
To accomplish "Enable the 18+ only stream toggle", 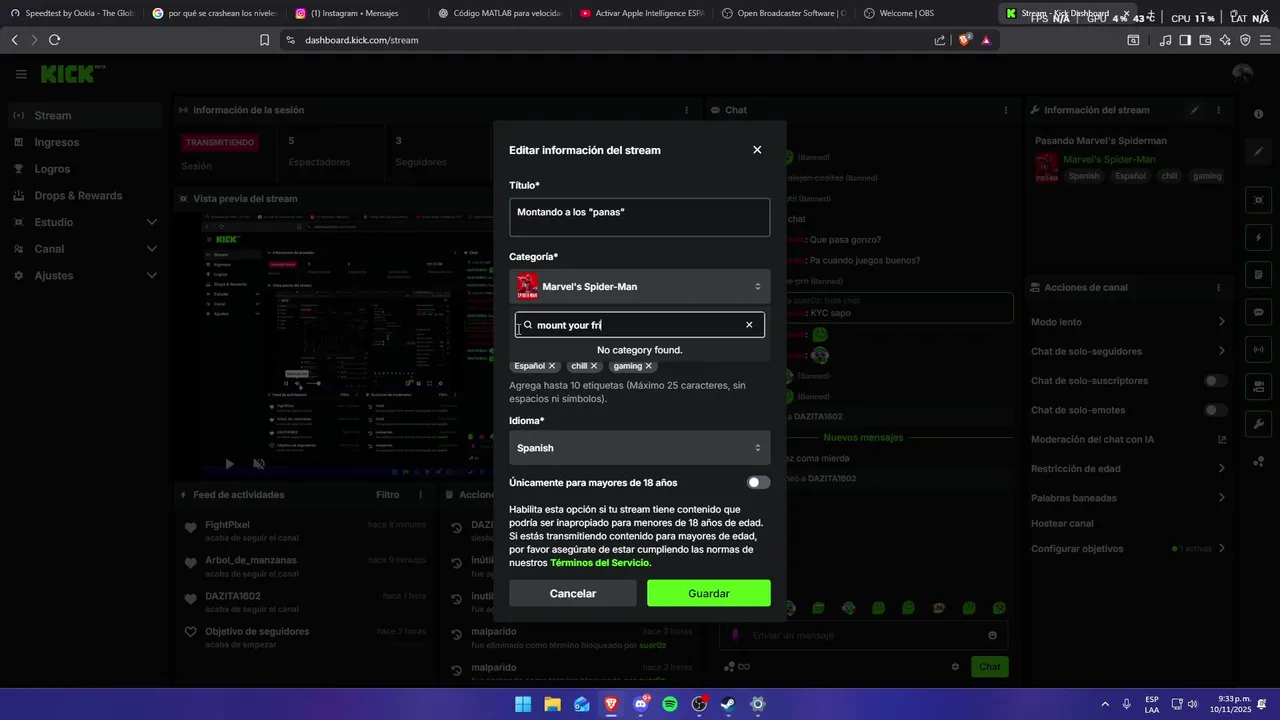I will coord(759,483).
